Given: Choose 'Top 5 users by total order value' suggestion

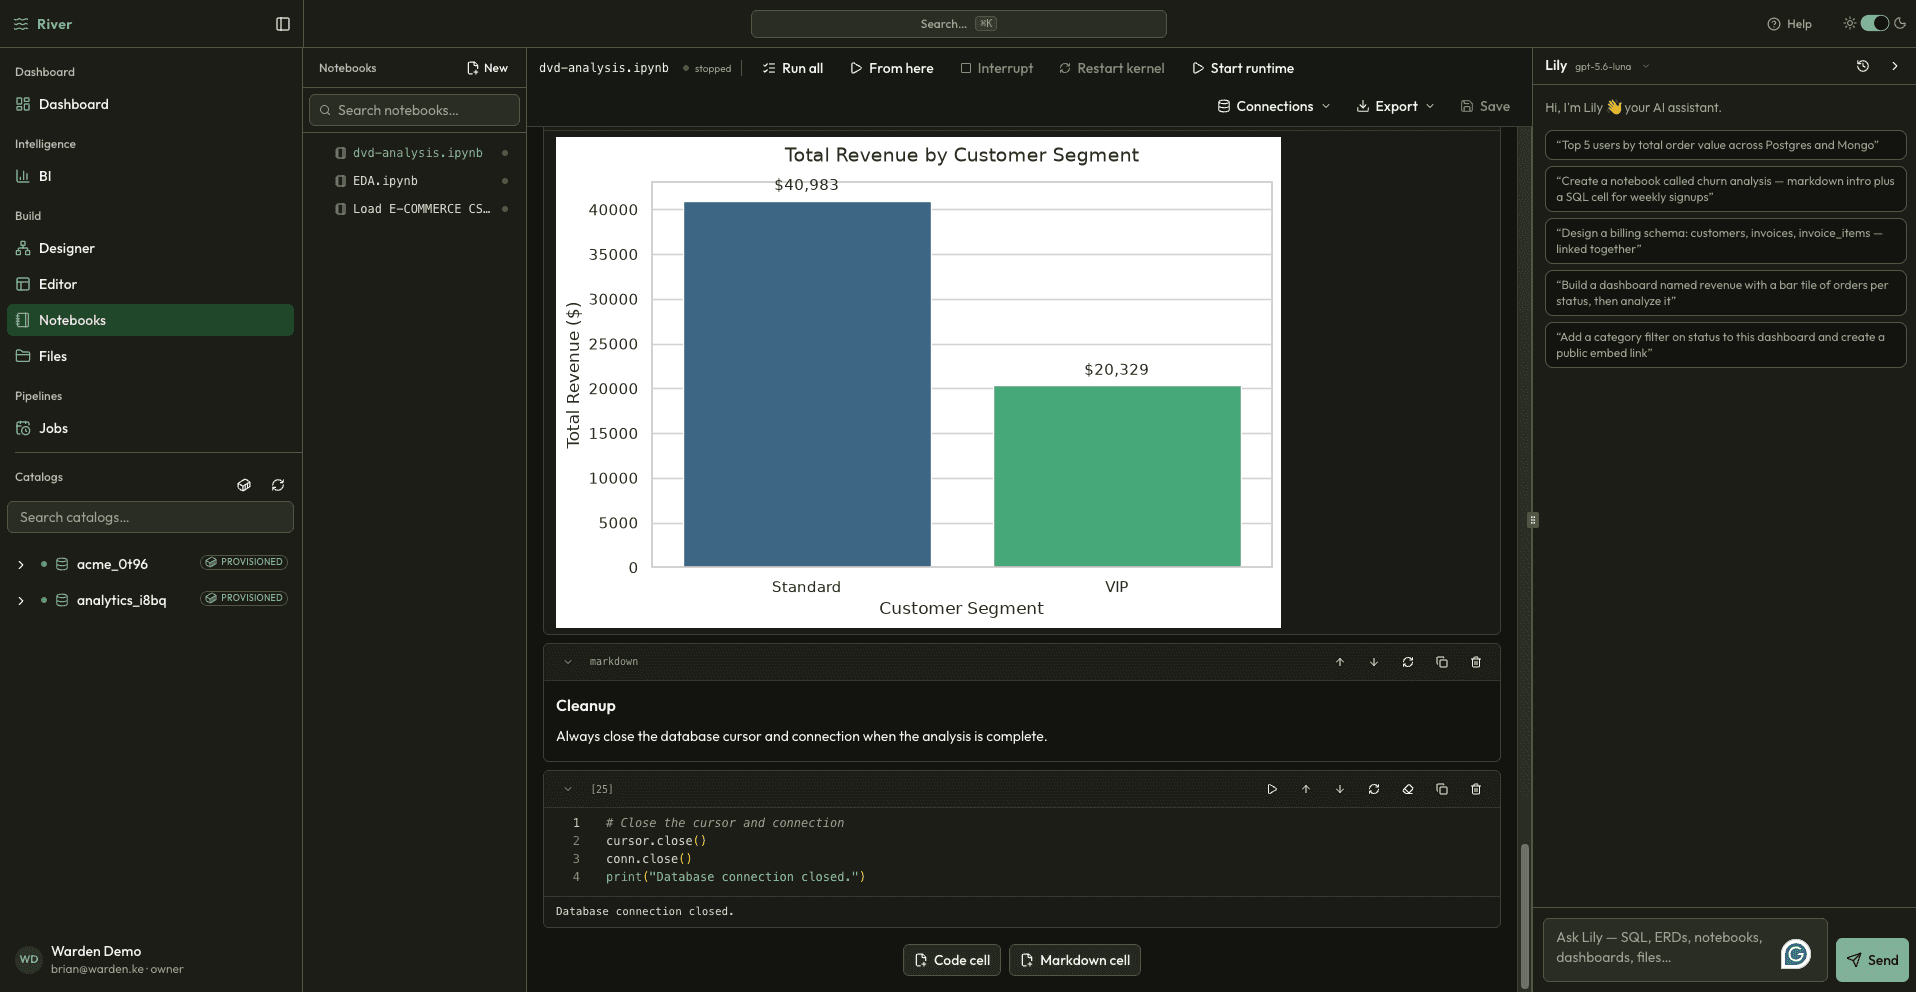Looking at the screenshot, I should coord(1725,145).
